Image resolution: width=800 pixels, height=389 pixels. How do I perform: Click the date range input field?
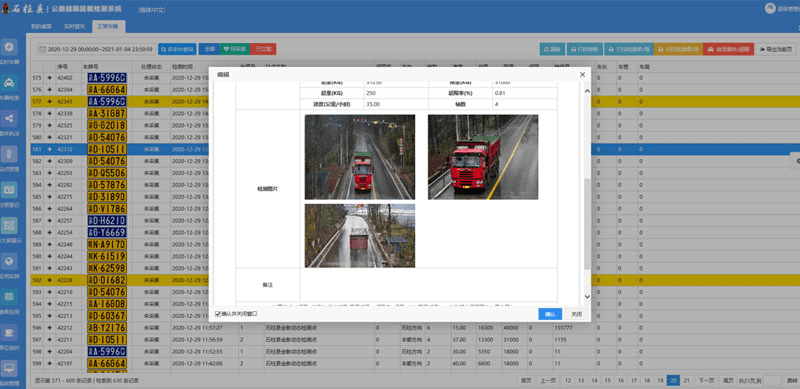(x=96, y=50)
